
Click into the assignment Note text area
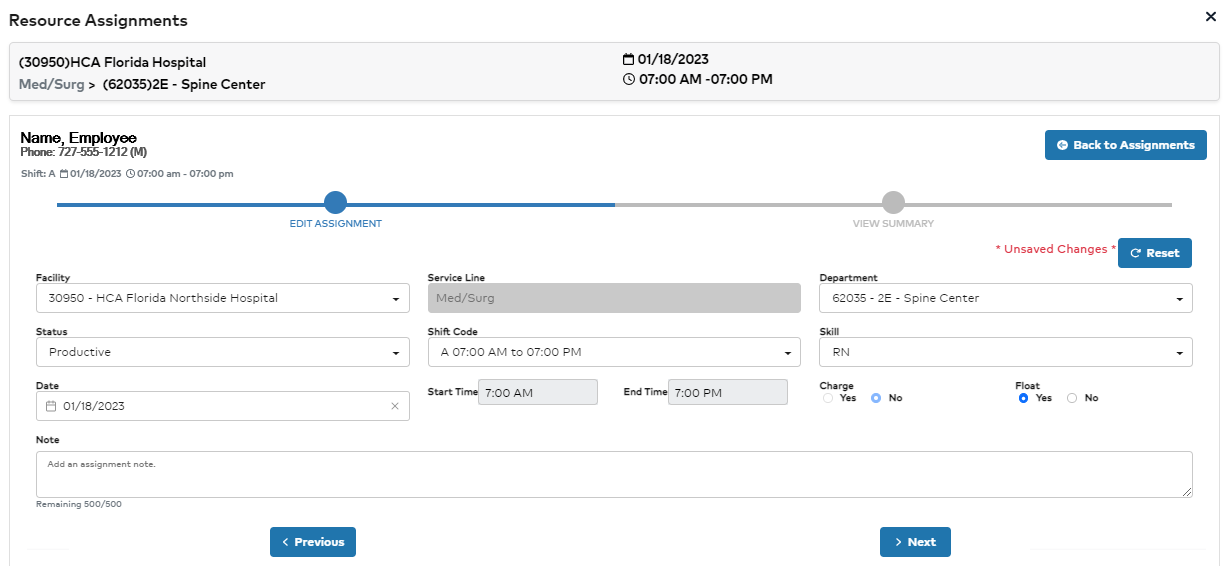pos(614,474)
